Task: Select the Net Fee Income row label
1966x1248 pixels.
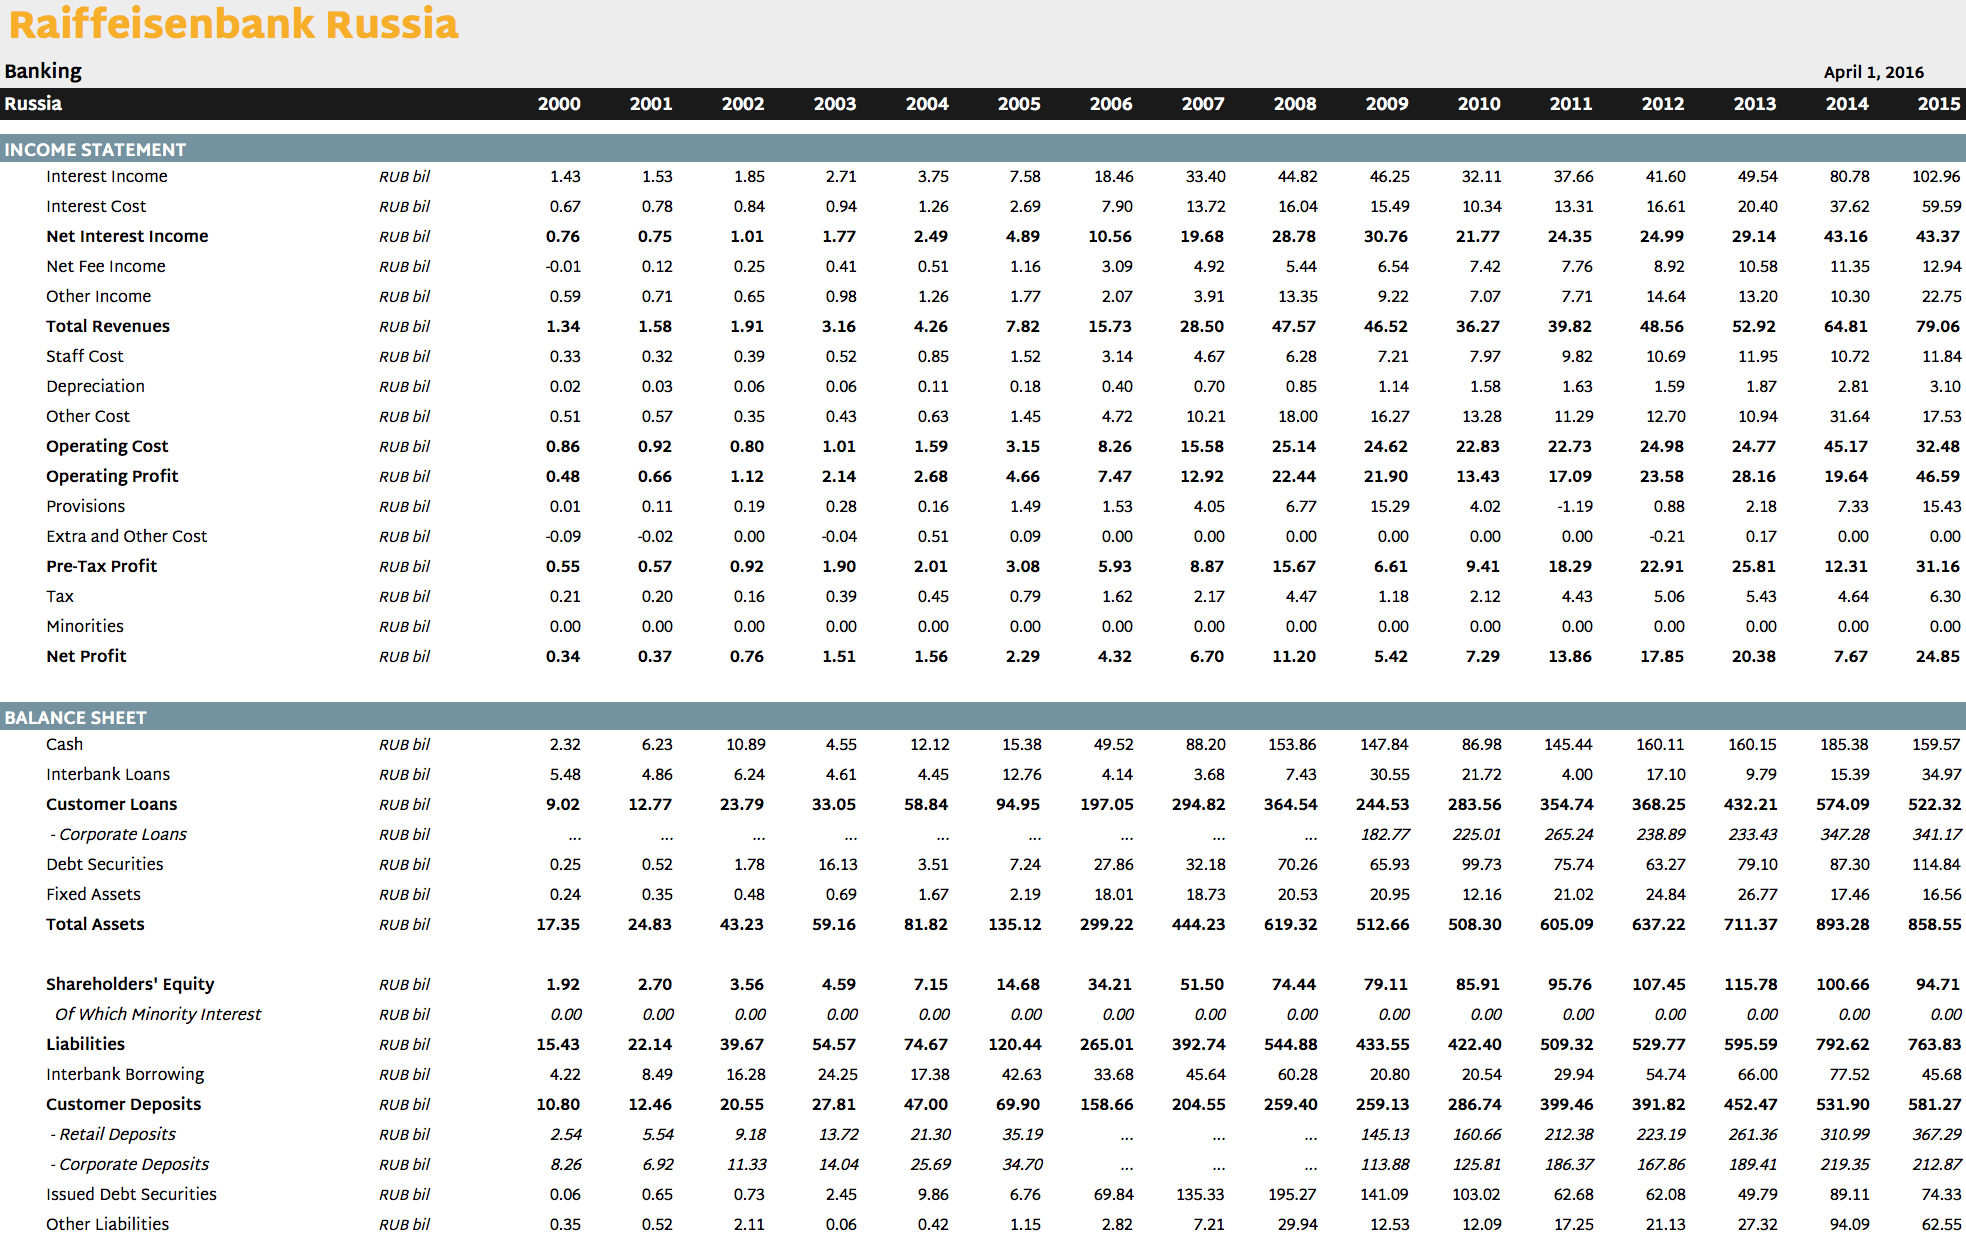Action: 106,267
